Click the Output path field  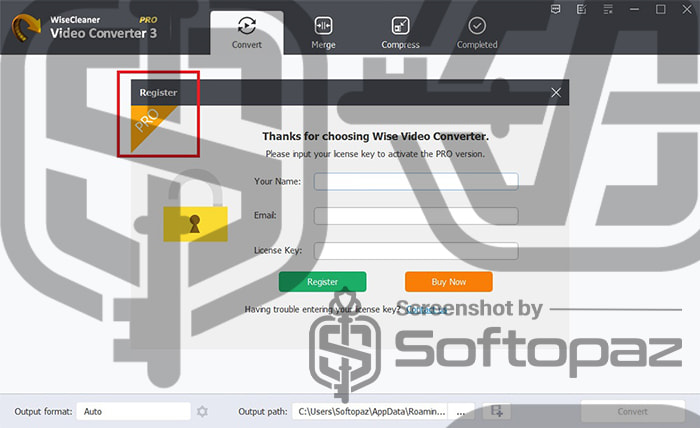coord(370,411)
